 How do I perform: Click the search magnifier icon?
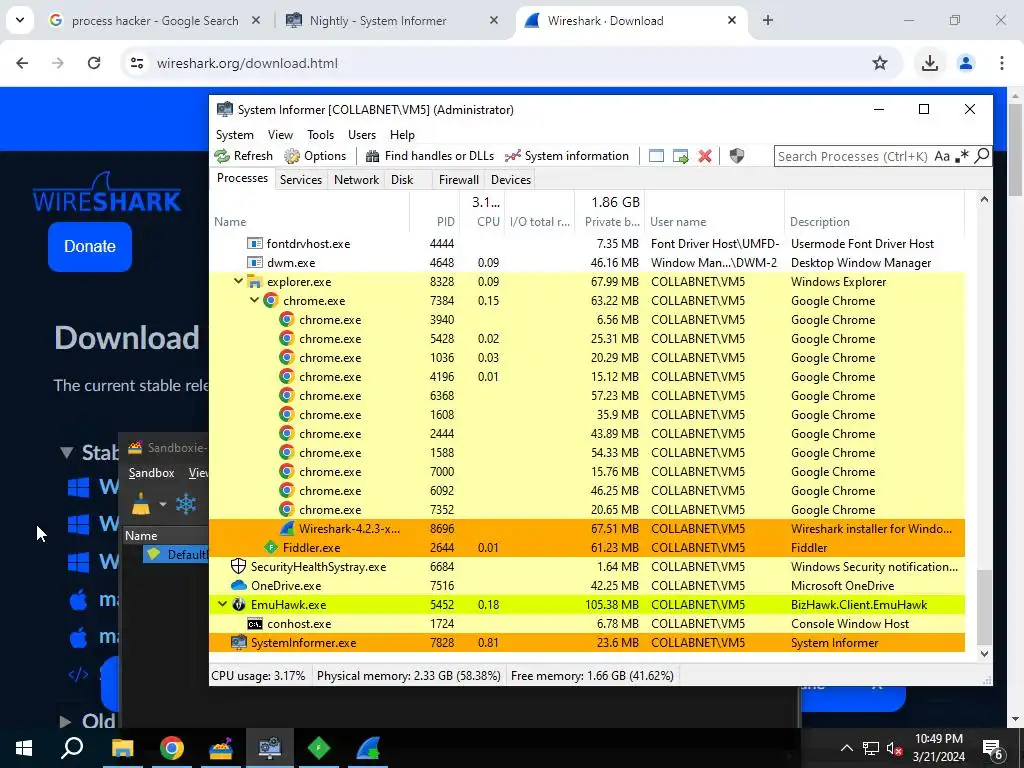[x=981, y=156]
